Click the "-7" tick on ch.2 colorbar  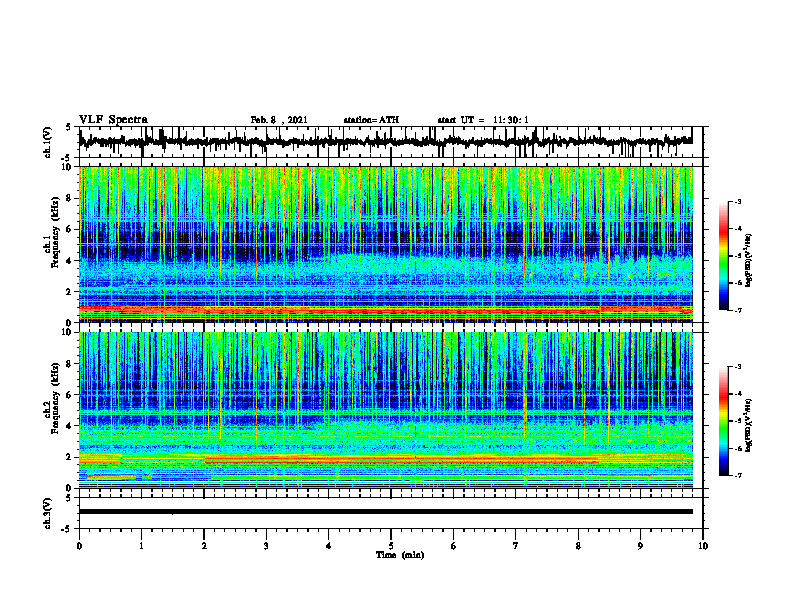click(x=738, y=476)
